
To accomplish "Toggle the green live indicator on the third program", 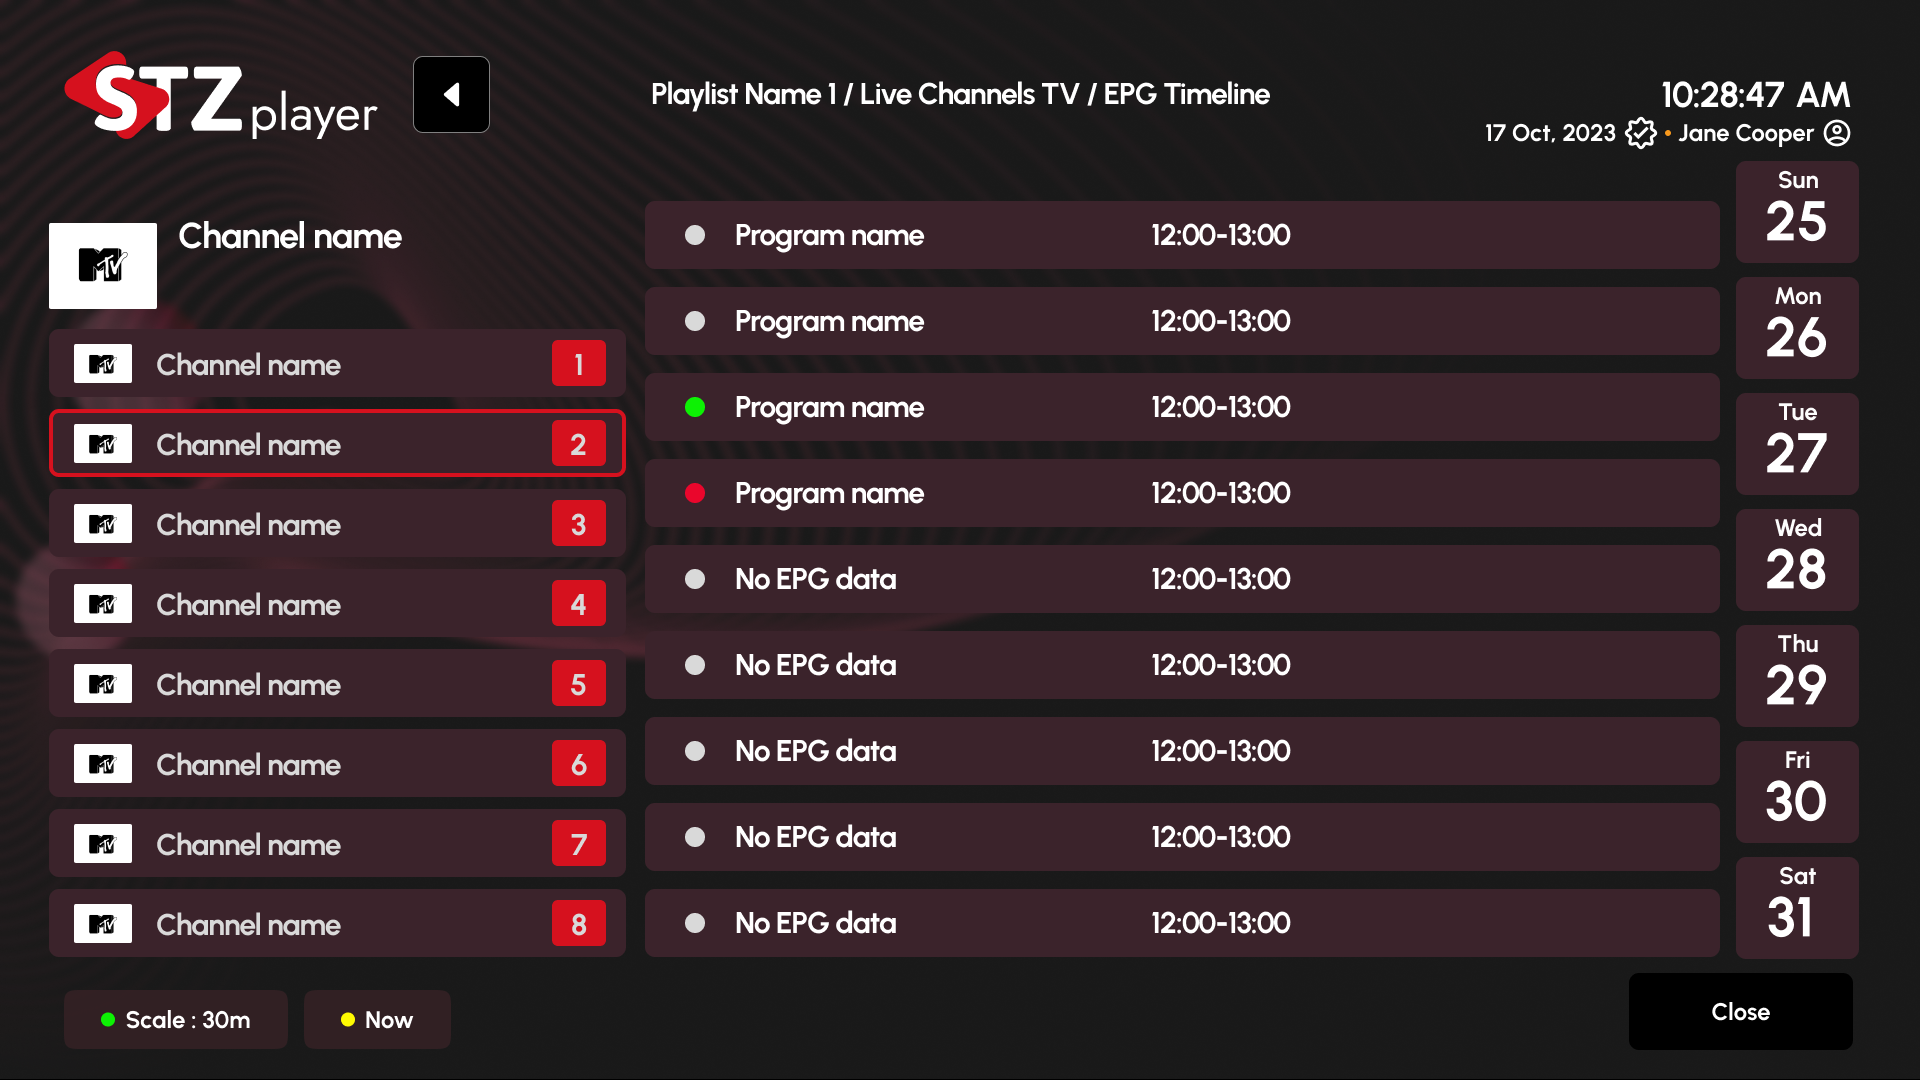I will click(x=695, y=407).
